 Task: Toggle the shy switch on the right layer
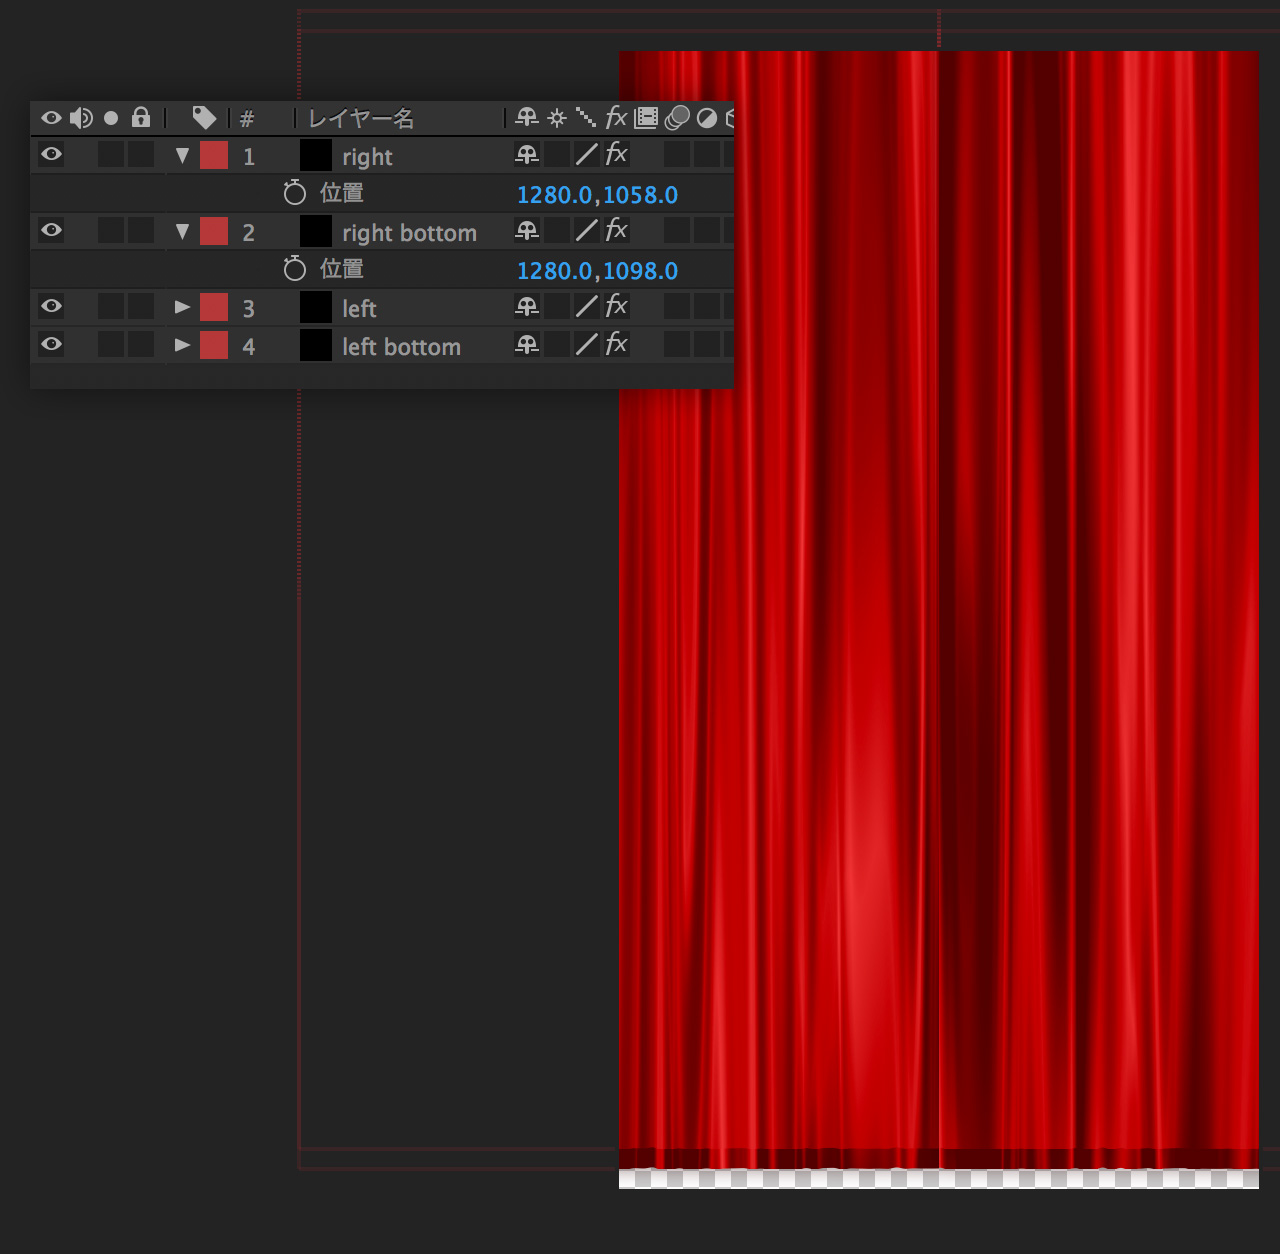coord(527,155)
